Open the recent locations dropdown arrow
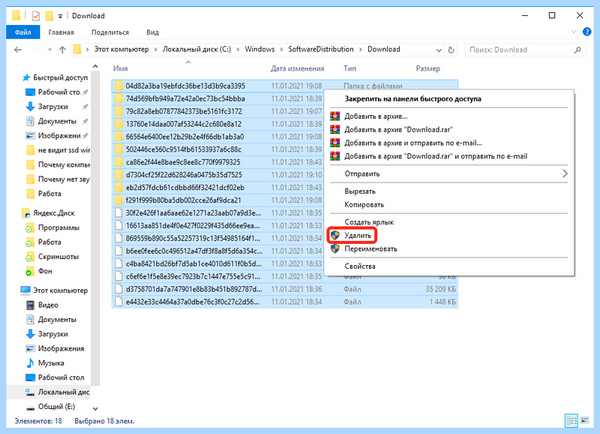The width and height of the screenshot is (600, 434). [x=50, y=49]
